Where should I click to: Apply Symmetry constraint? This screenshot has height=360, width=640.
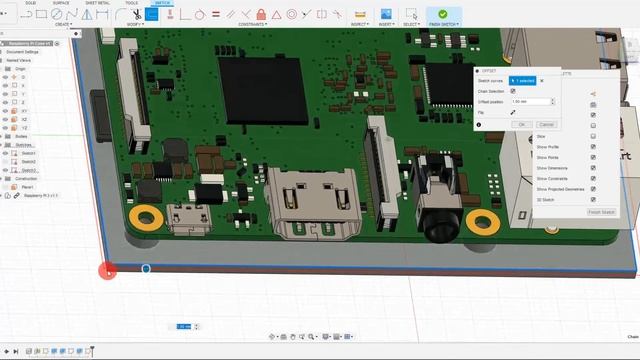tap(322, 14)
